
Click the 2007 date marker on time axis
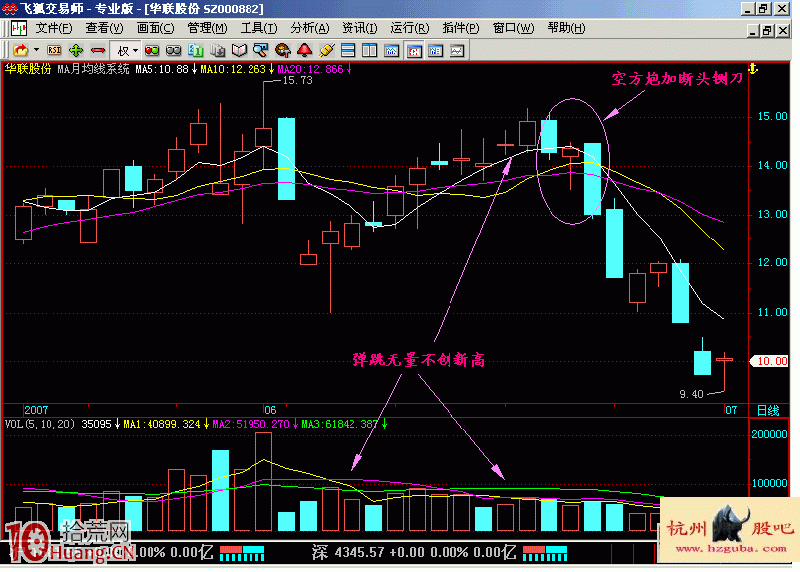[x=36, y=410]
